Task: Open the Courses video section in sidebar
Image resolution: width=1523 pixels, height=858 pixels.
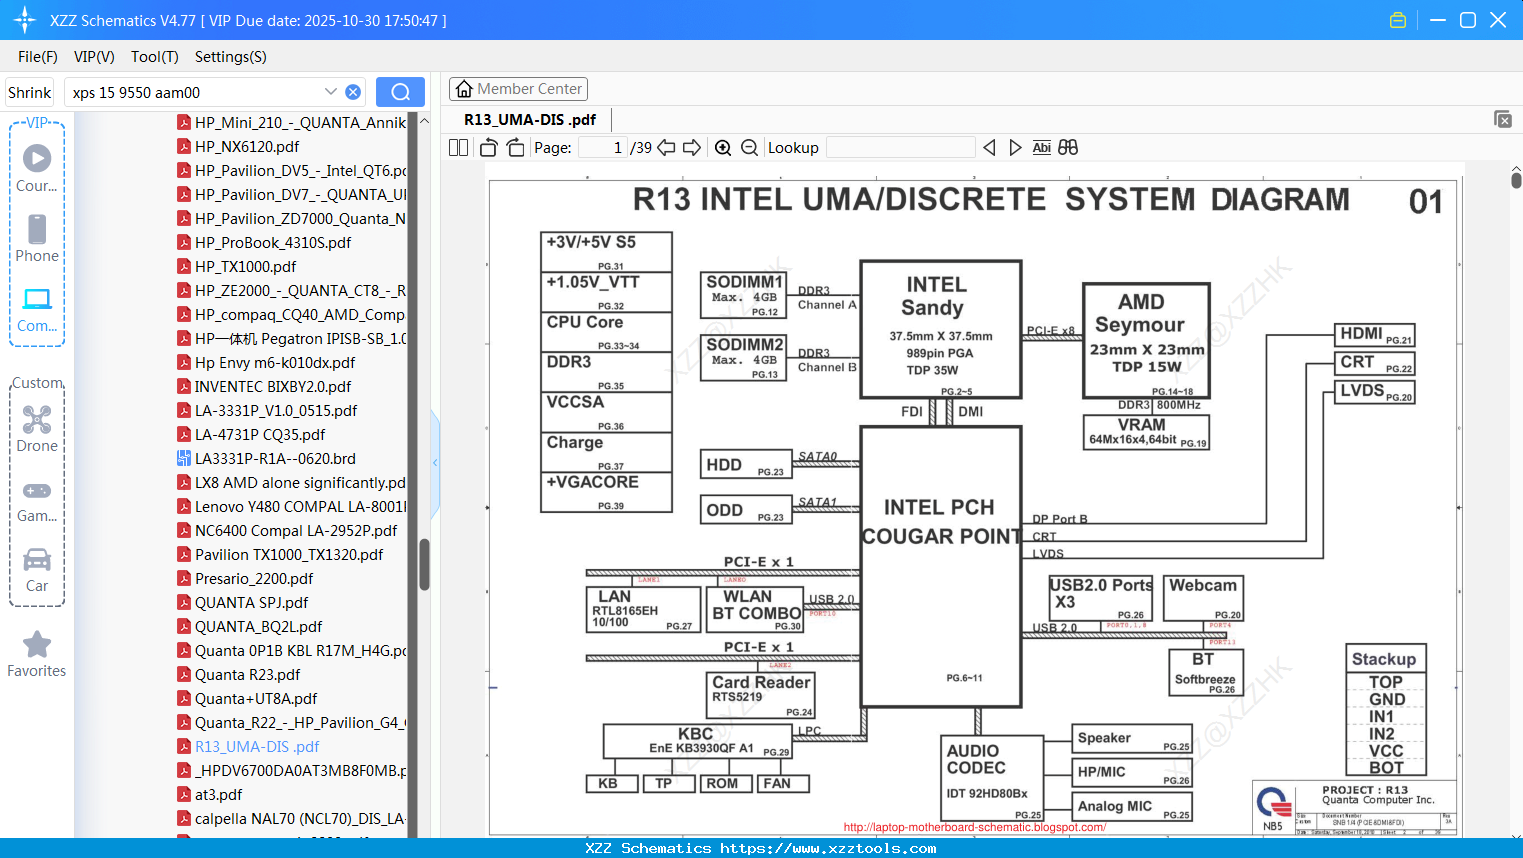Action: pos(37,168)
